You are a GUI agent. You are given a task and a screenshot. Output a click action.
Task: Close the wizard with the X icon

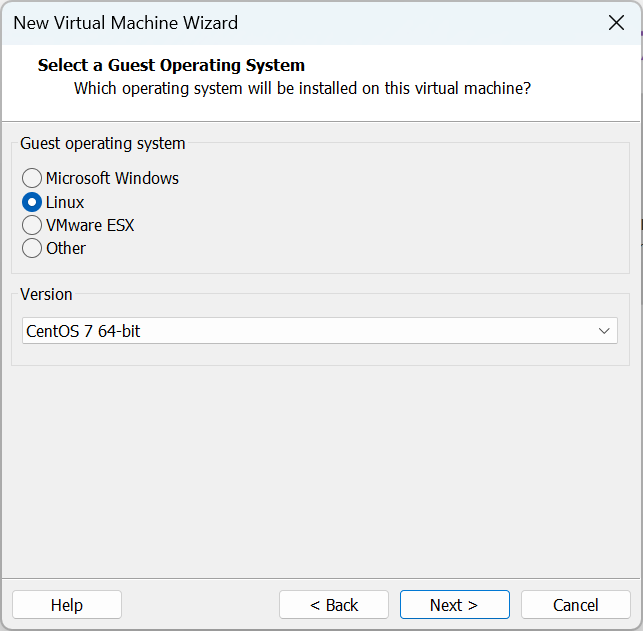pos(616,23)
